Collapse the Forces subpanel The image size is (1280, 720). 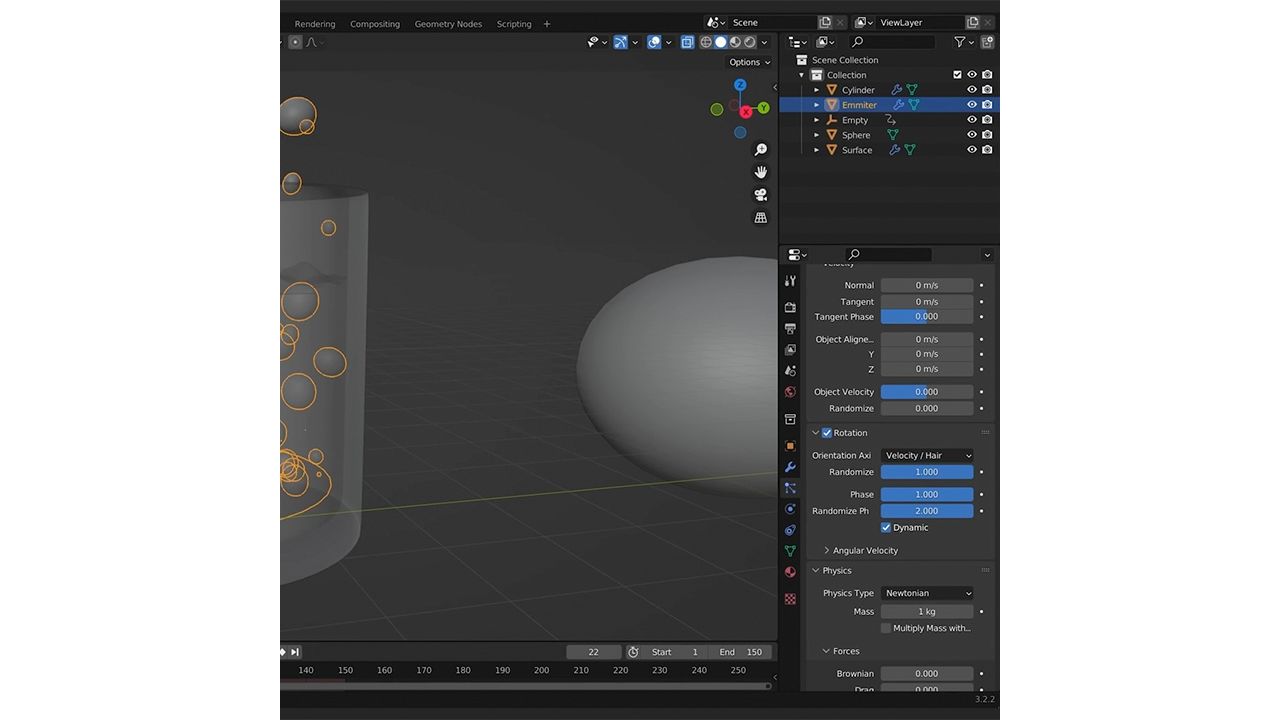pos(827,651)
